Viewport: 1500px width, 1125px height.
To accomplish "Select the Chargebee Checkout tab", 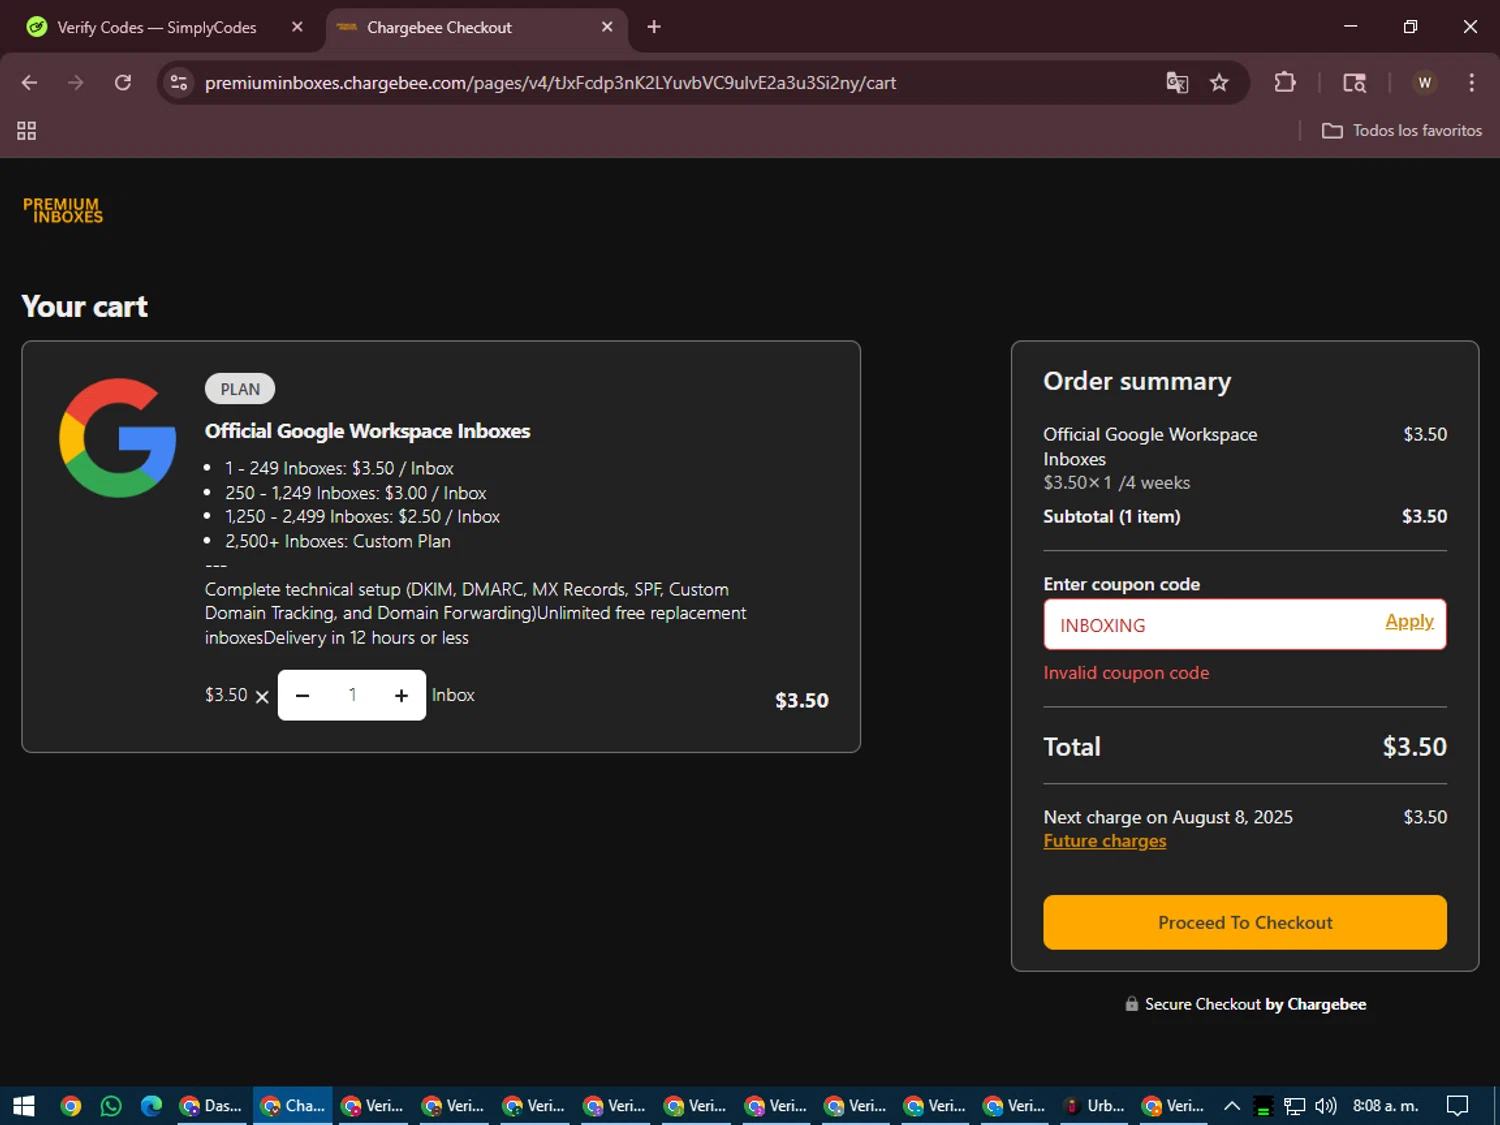I will (439, 28).
